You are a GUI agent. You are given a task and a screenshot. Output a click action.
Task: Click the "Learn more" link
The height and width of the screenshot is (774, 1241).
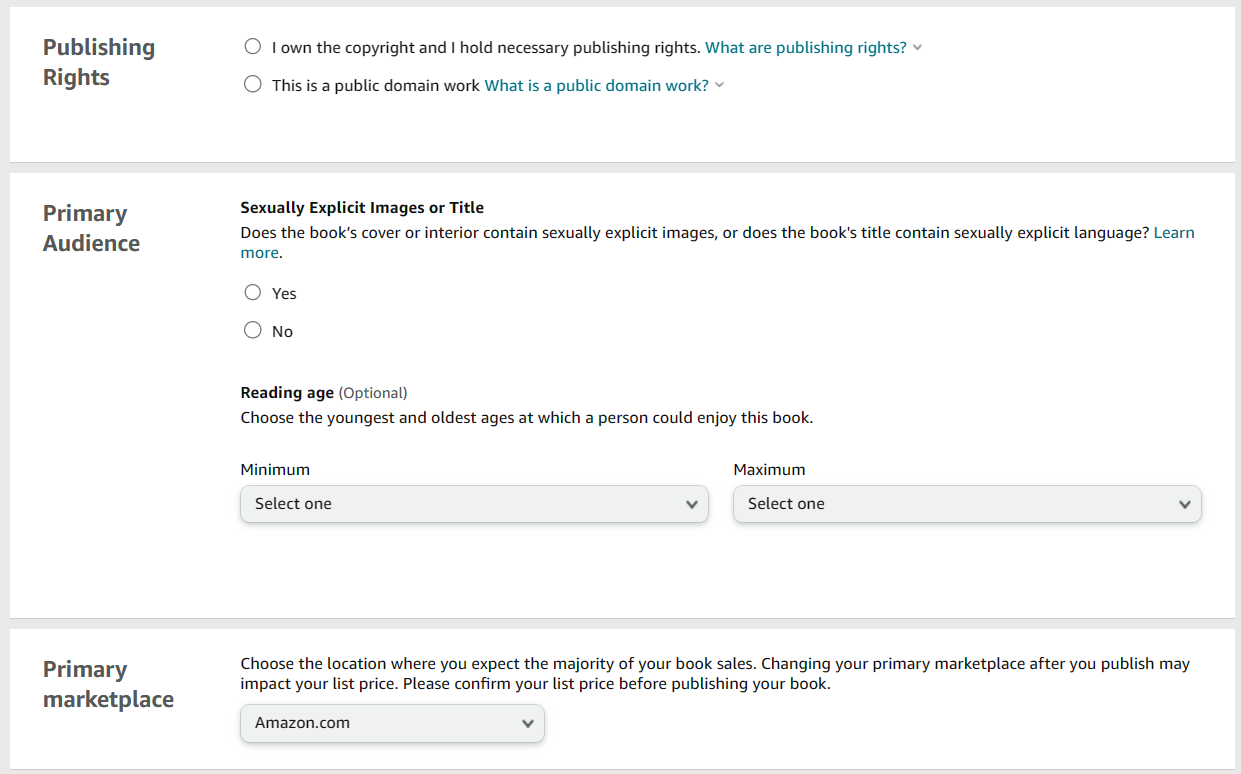pyautogui.click(x=1173, y=232)
